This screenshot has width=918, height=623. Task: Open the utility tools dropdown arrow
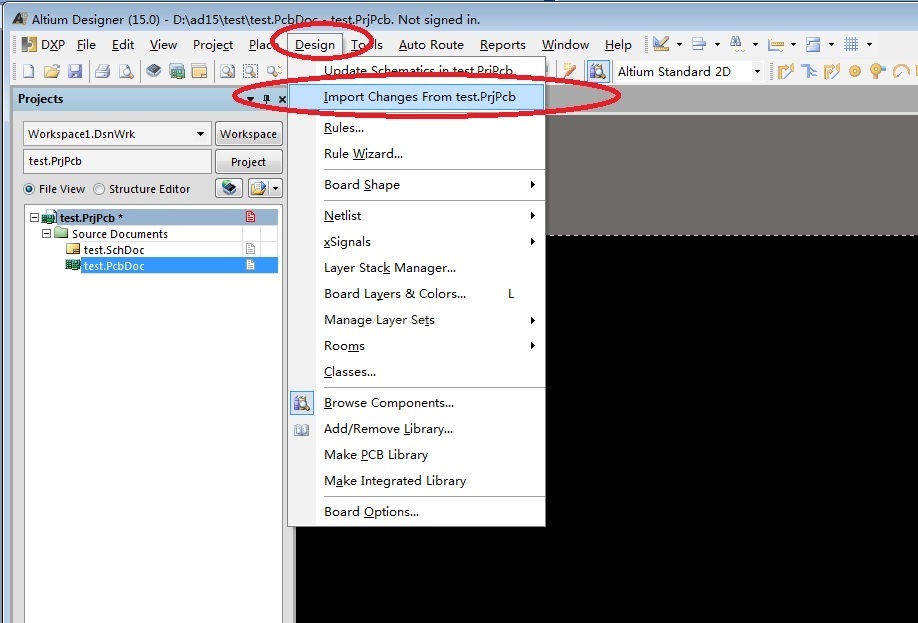click(x=679, y=44)
